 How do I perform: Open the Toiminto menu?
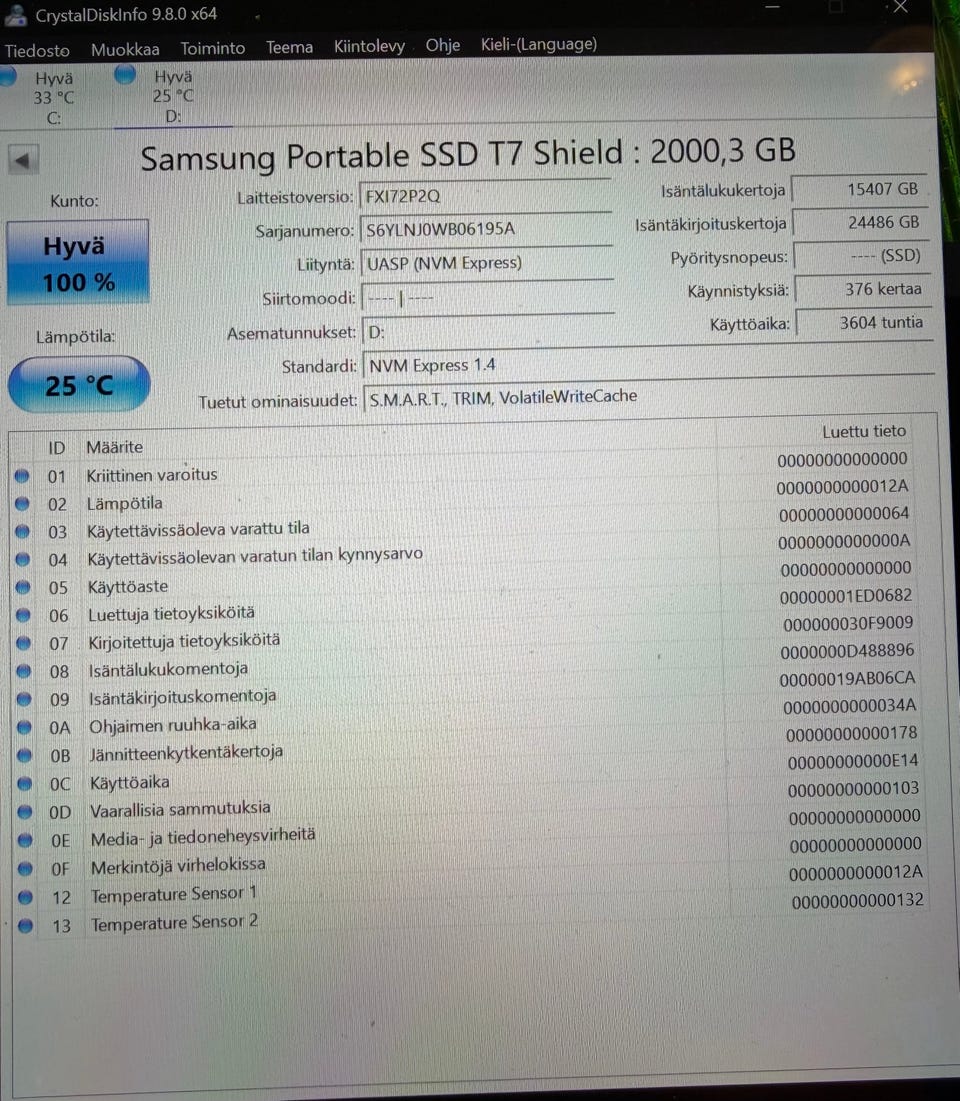coord(213,48)
